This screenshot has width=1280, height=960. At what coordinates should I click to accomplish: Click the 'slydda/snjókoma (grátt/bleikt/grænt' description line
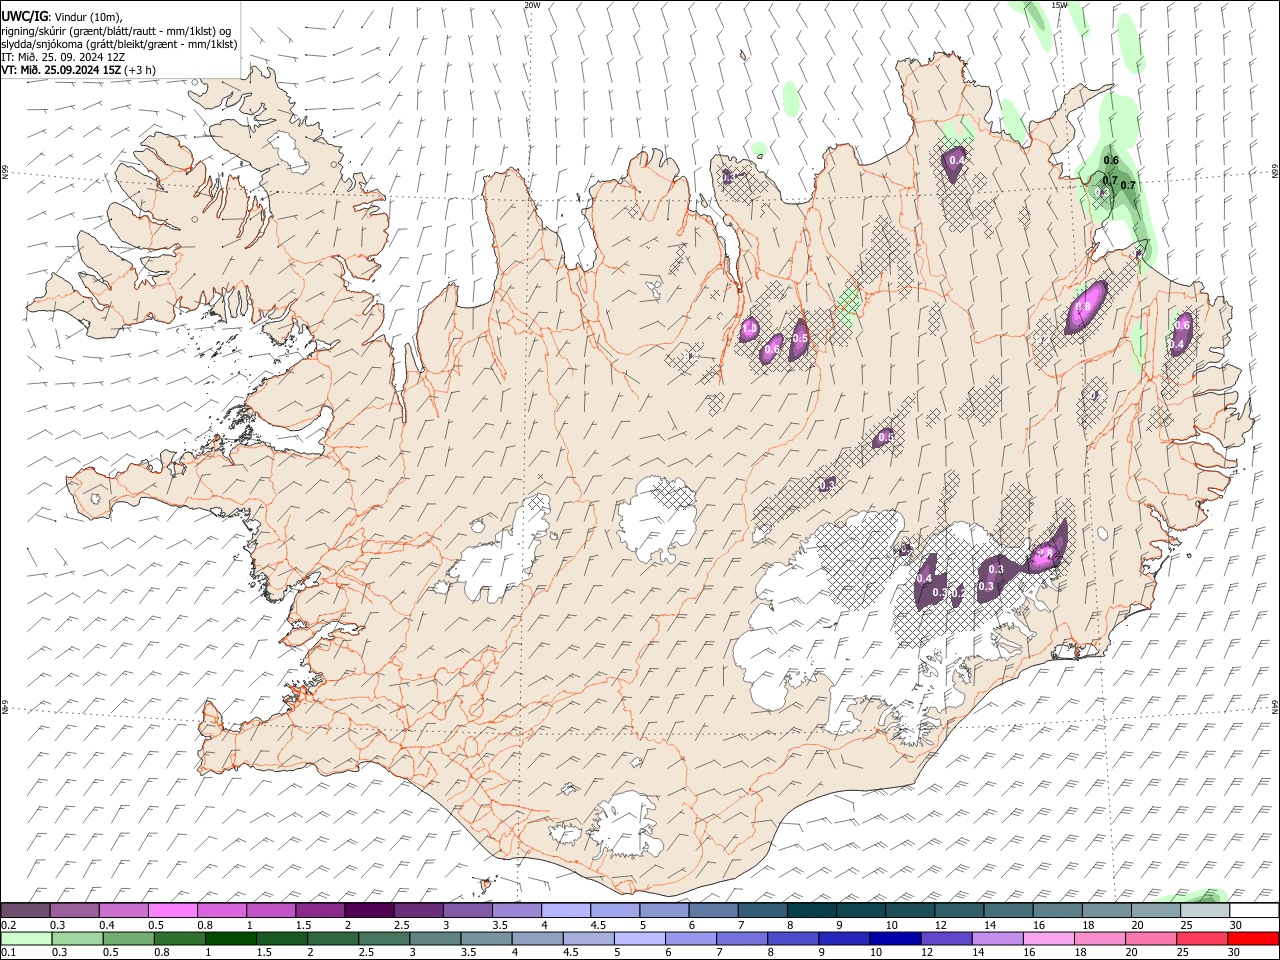pyautogui.click(x=119, y=44)
